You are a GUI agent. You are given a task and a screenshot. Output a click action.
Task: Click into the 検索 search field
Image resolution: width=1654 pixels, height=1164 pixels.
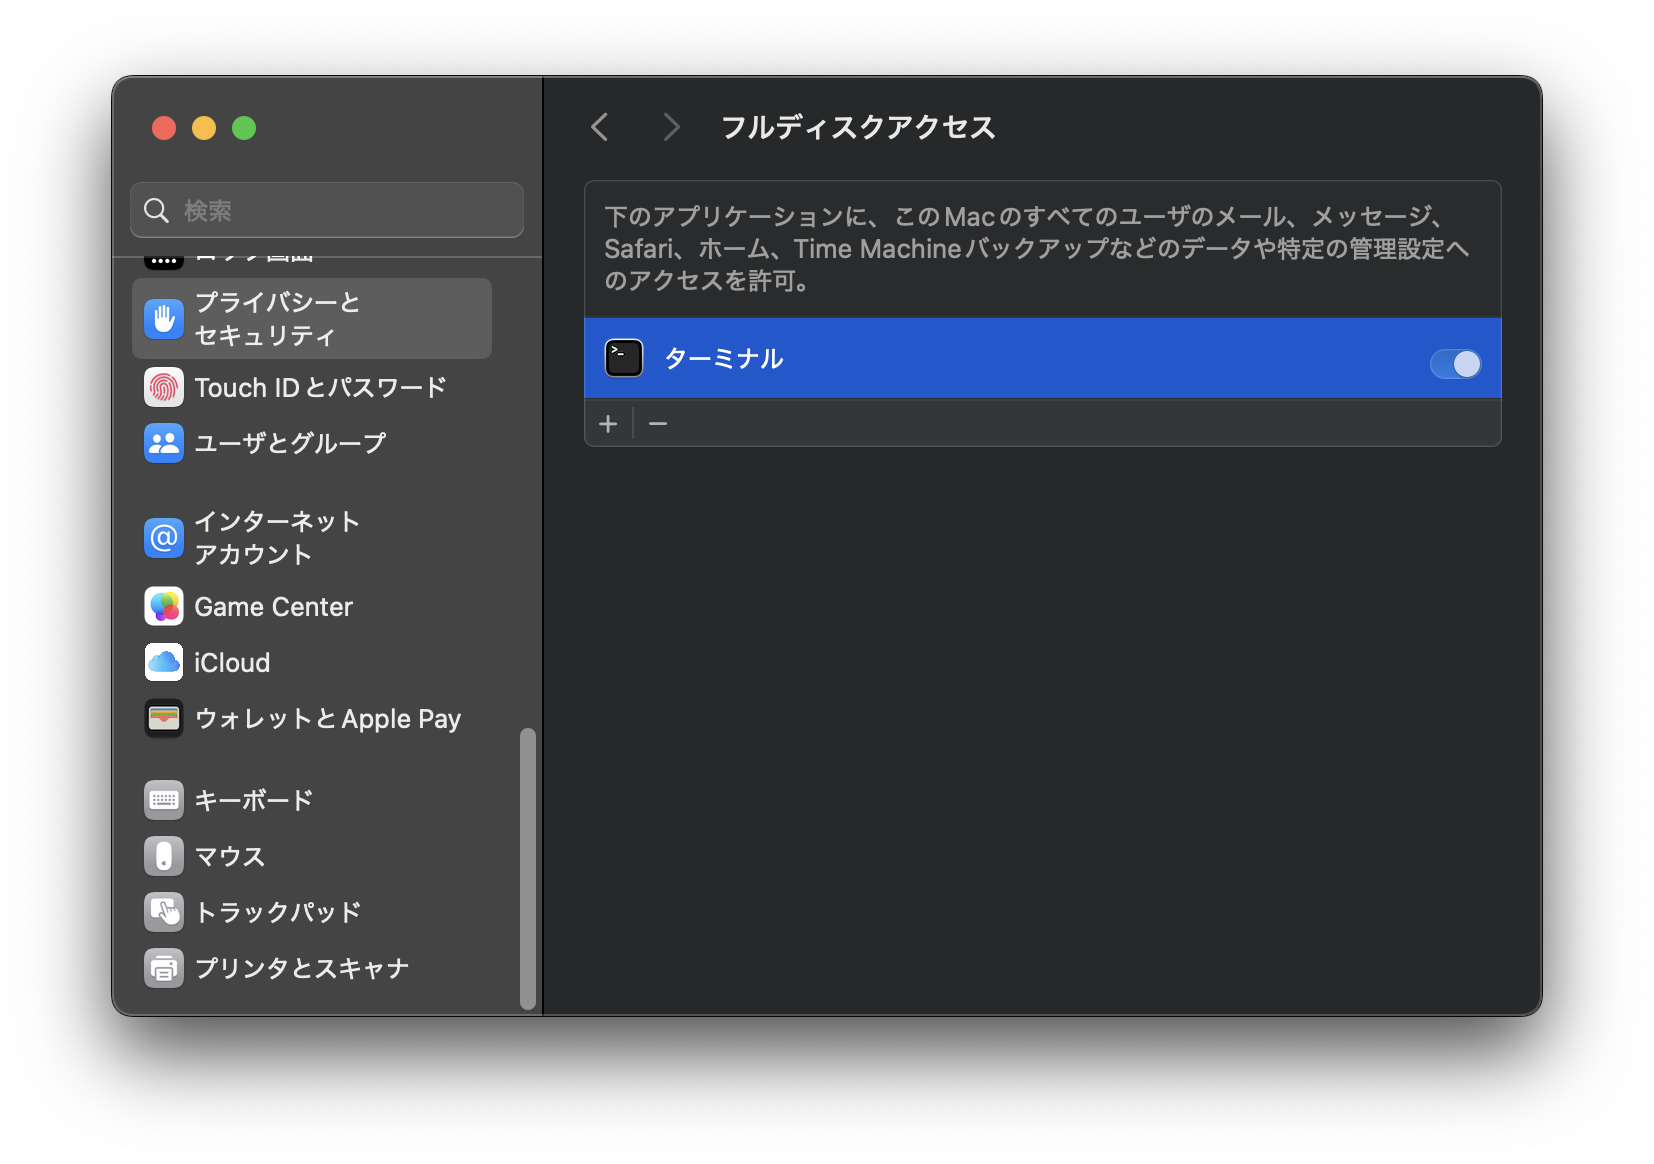[327, 210]
